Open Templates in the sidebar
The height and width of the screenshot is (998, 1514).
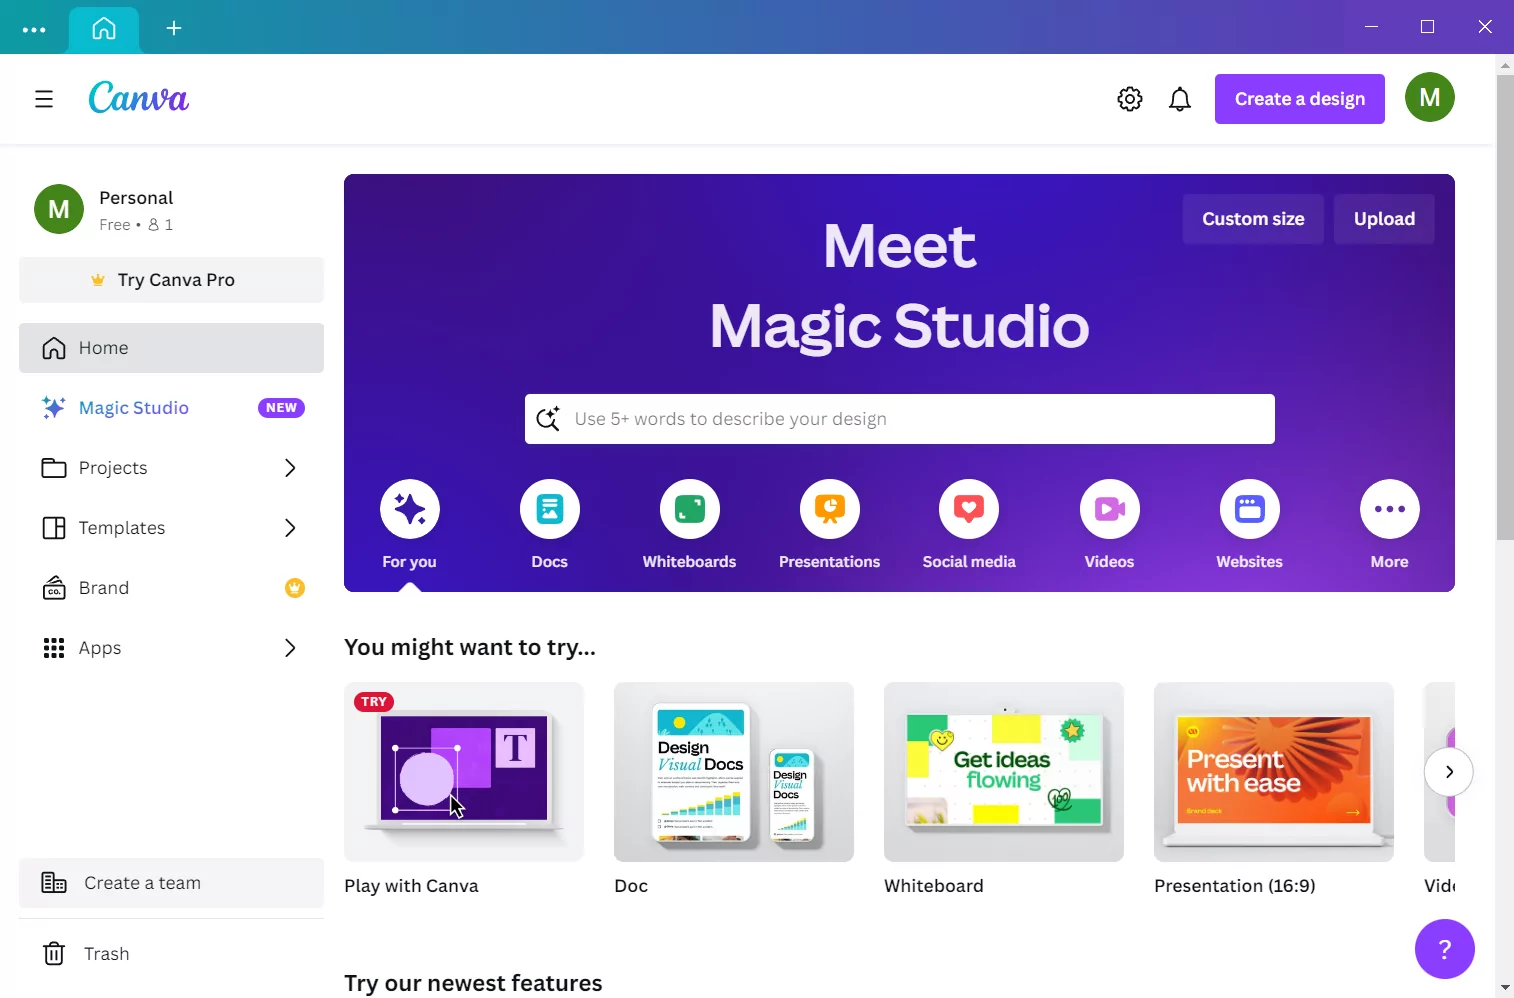(171, 528)
